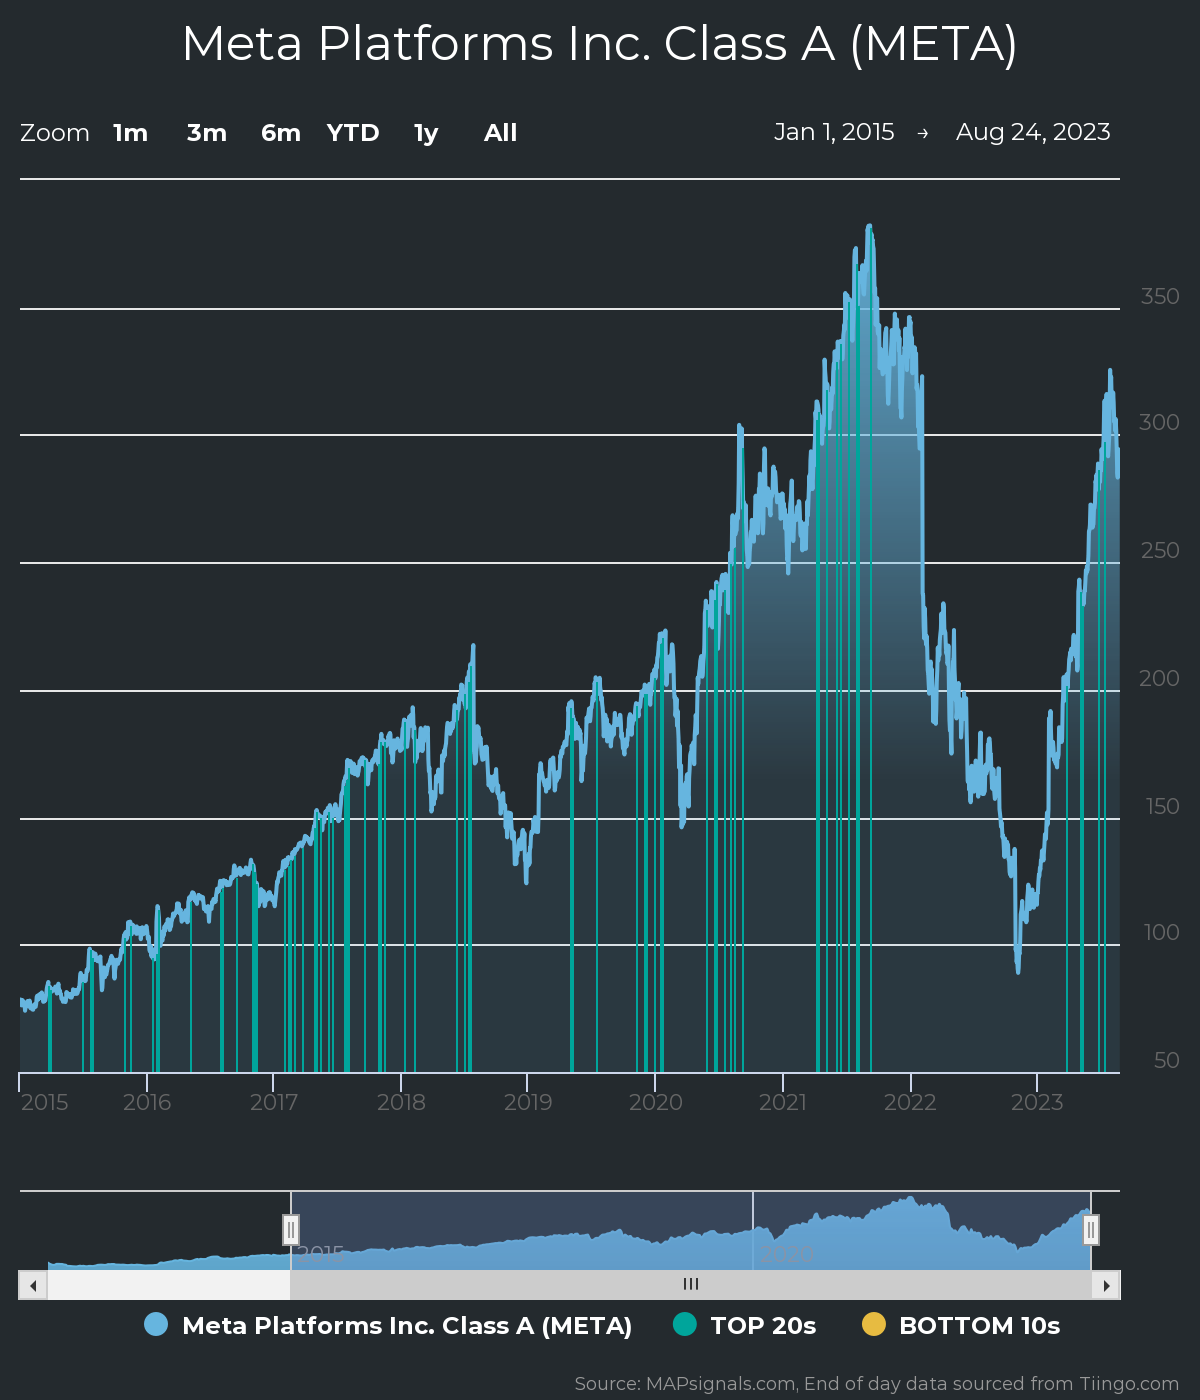Click All to show full price history
Viewport: 1200px width, 1400px height.
[499, 132]
